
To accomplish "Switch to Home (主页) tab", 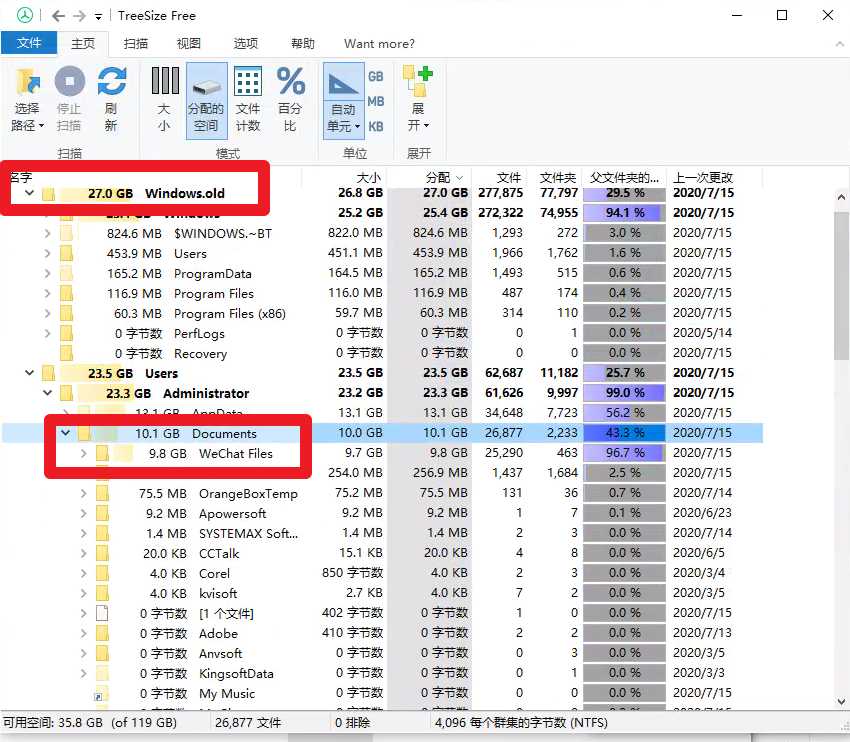I will [83, 43].
